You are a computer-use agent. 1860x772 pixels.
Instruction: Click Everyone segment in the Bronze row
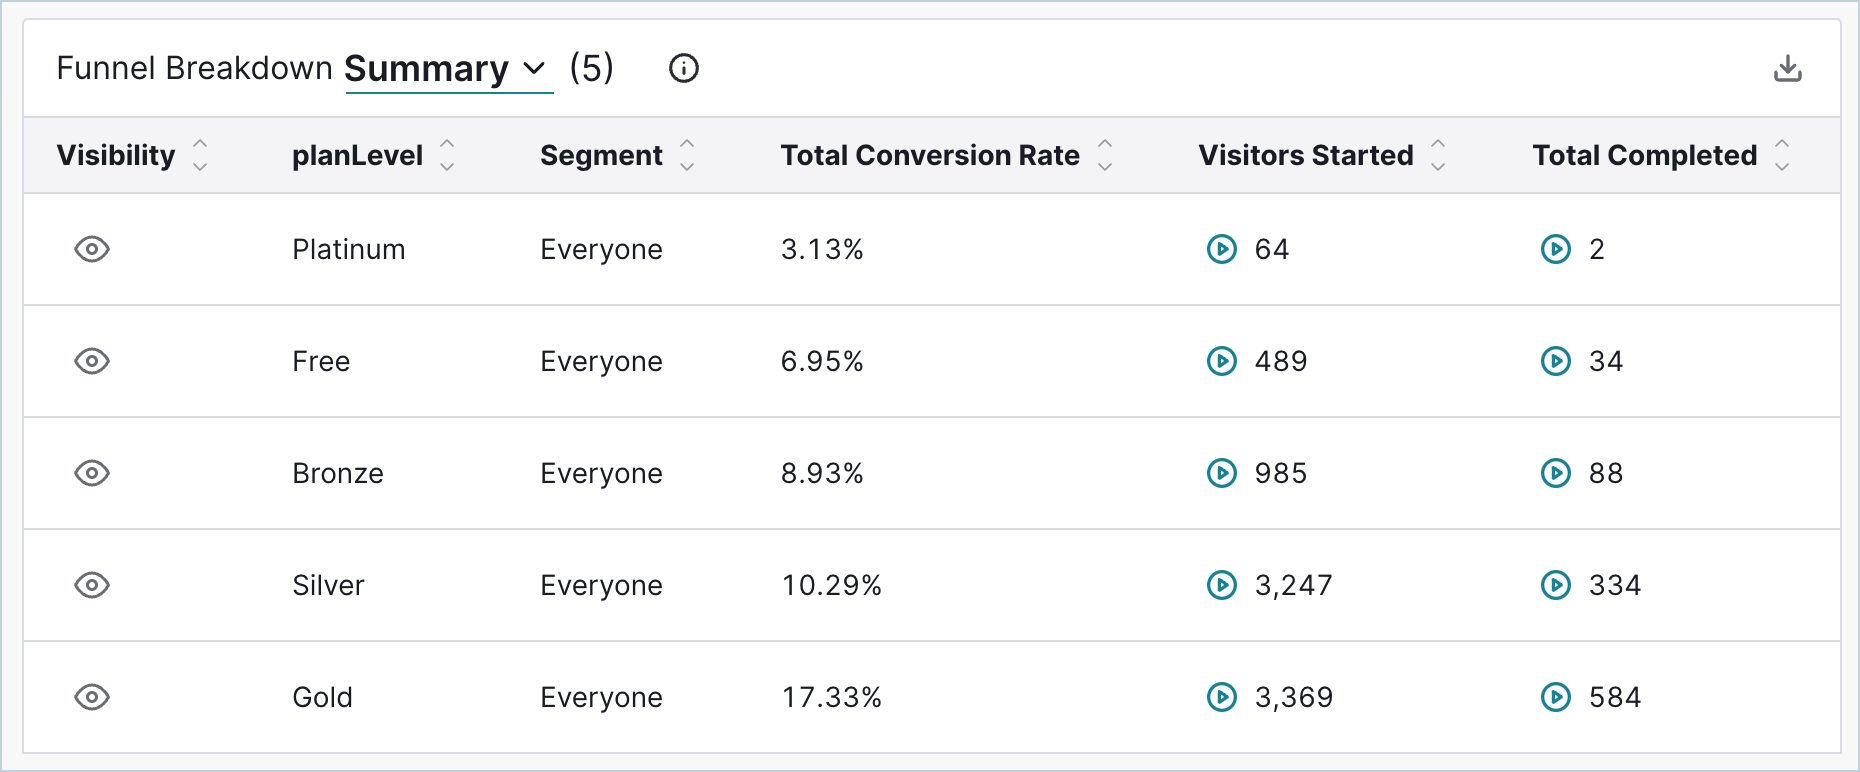point(601,474)
